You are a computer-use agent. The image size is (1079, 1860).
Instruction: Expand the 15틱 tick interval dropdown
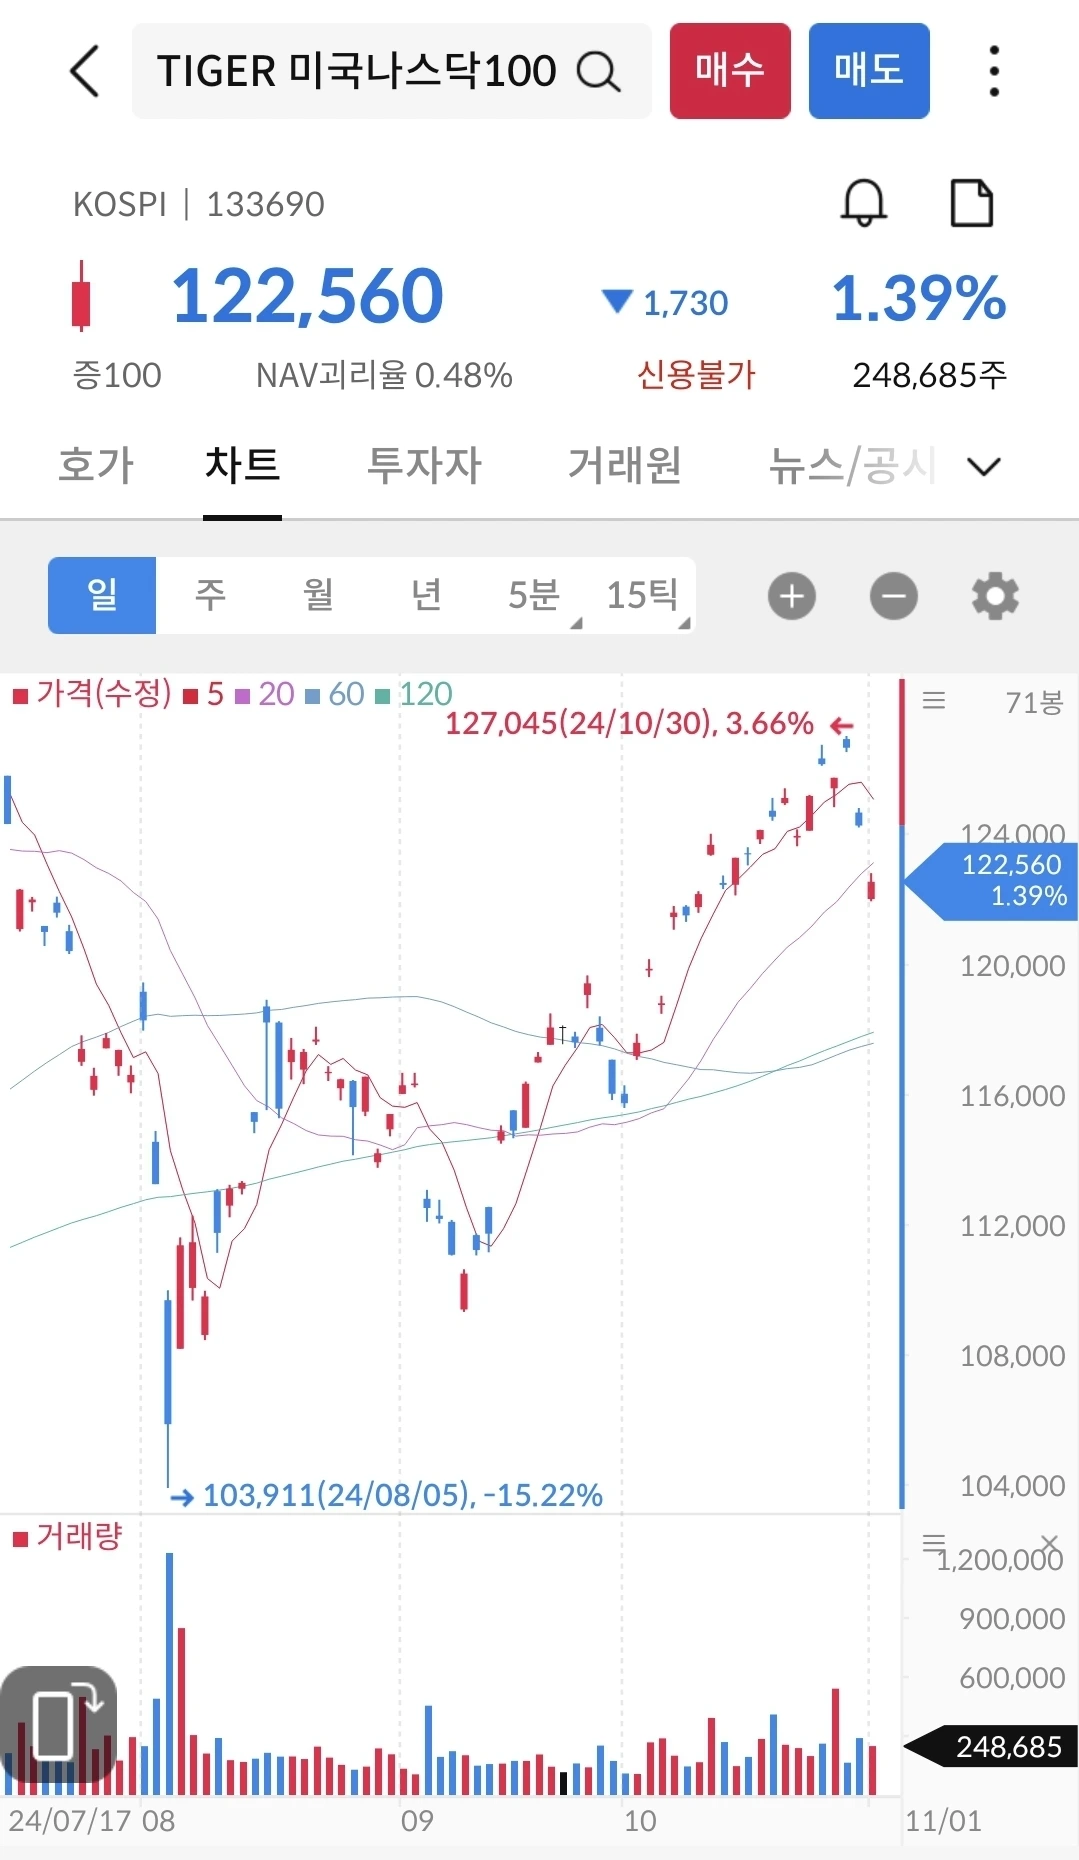(642, 595)
